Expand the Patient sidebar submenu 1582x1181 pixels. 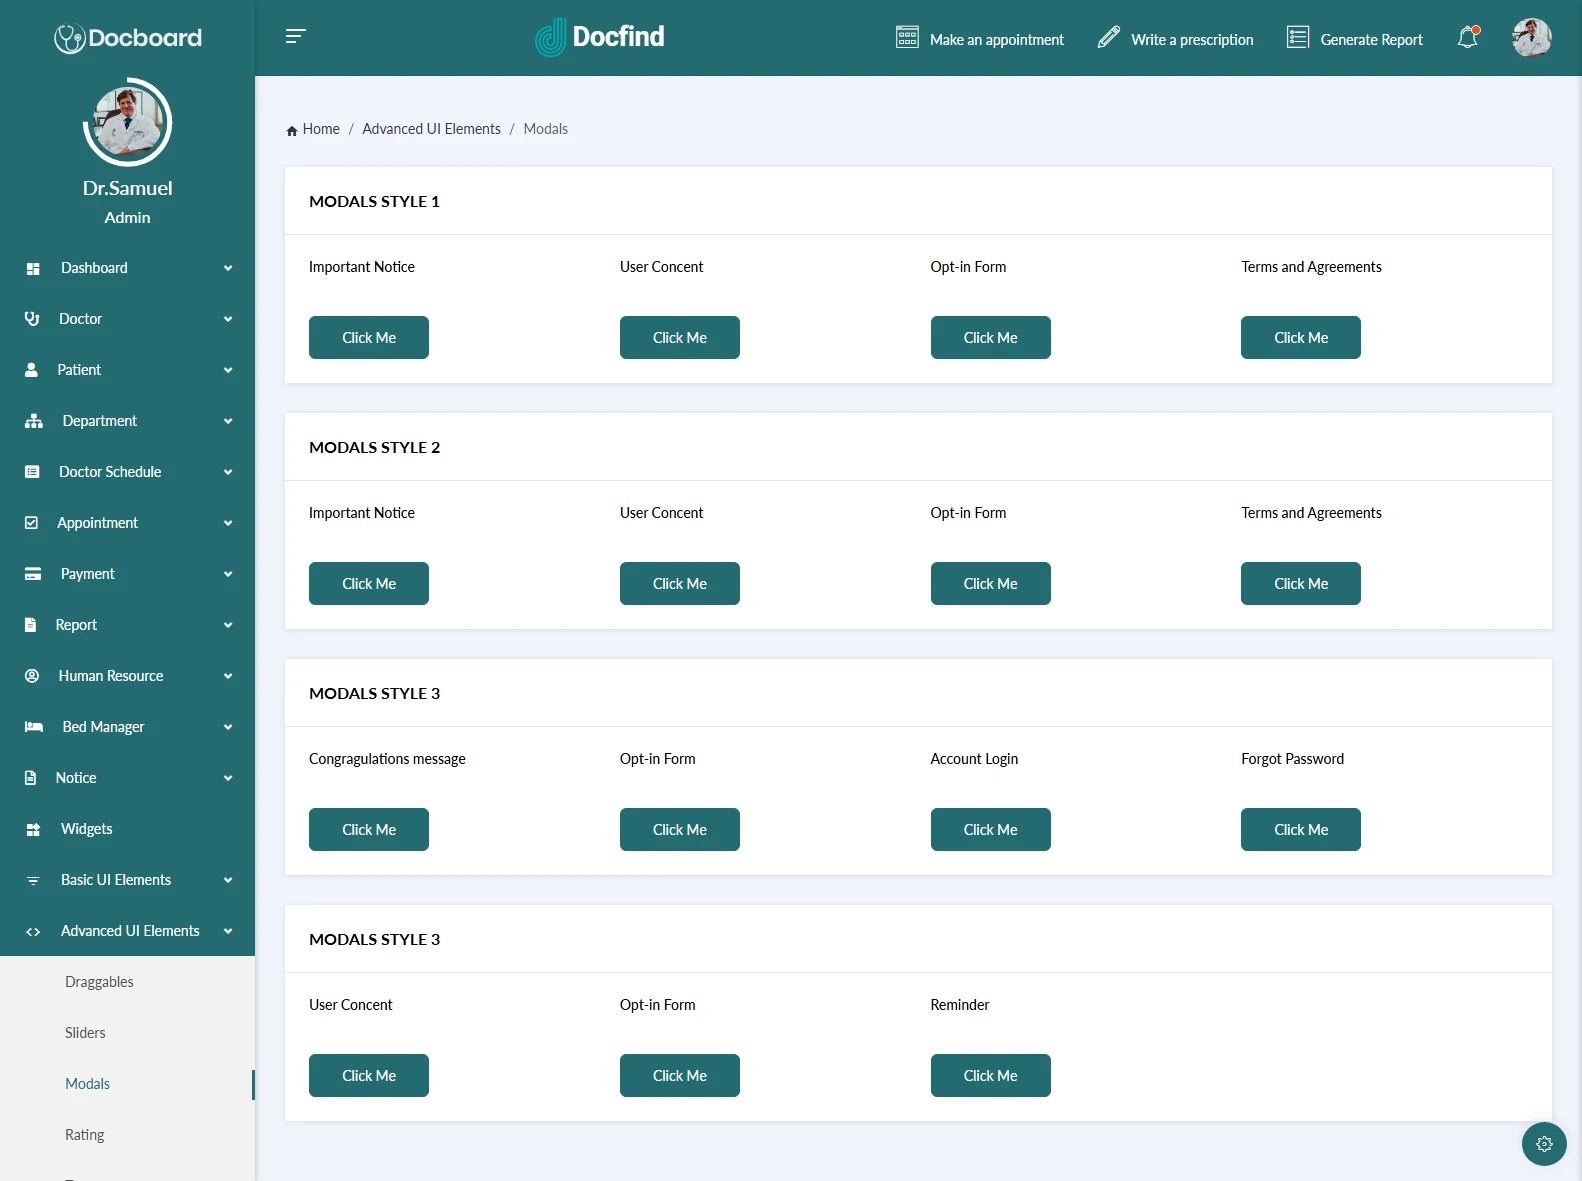click(x=228, y=370)
